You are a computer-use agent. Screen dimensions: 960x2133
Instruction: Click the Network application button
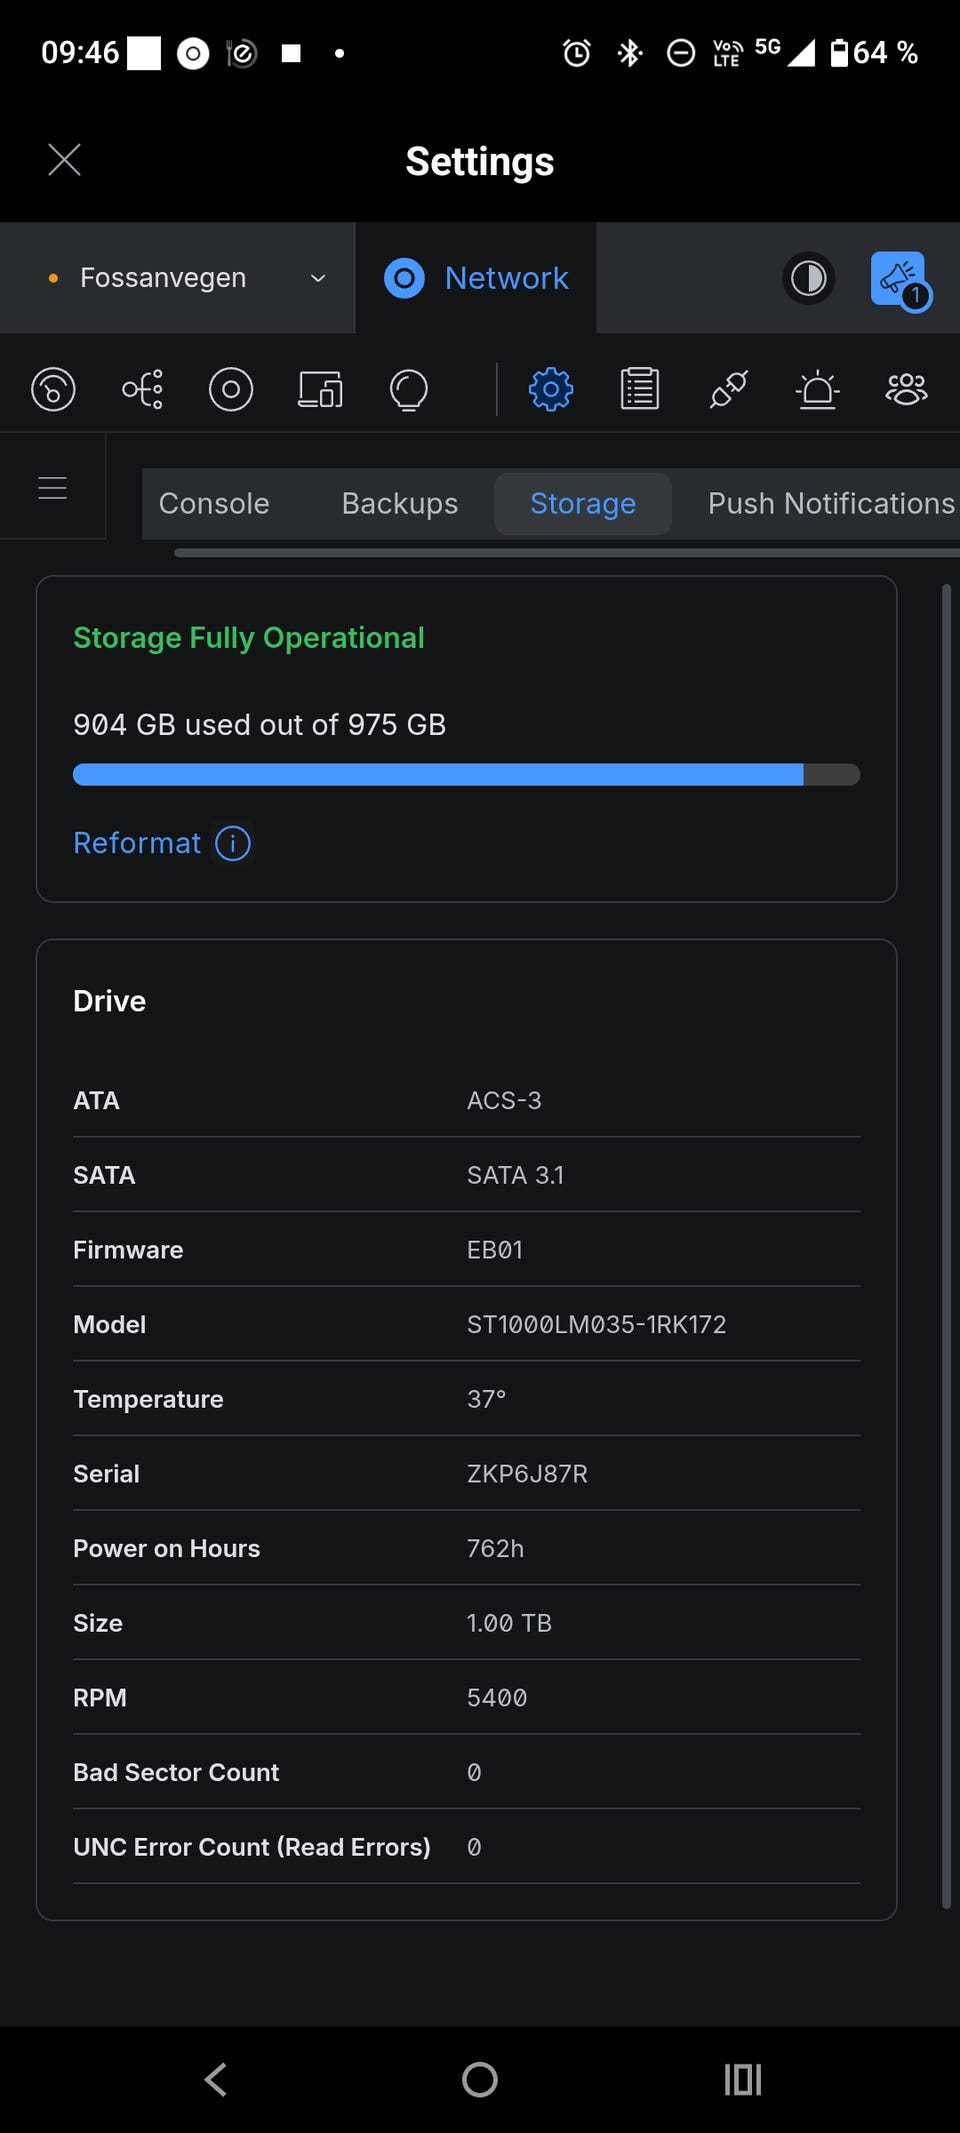[x=476, y=278]
